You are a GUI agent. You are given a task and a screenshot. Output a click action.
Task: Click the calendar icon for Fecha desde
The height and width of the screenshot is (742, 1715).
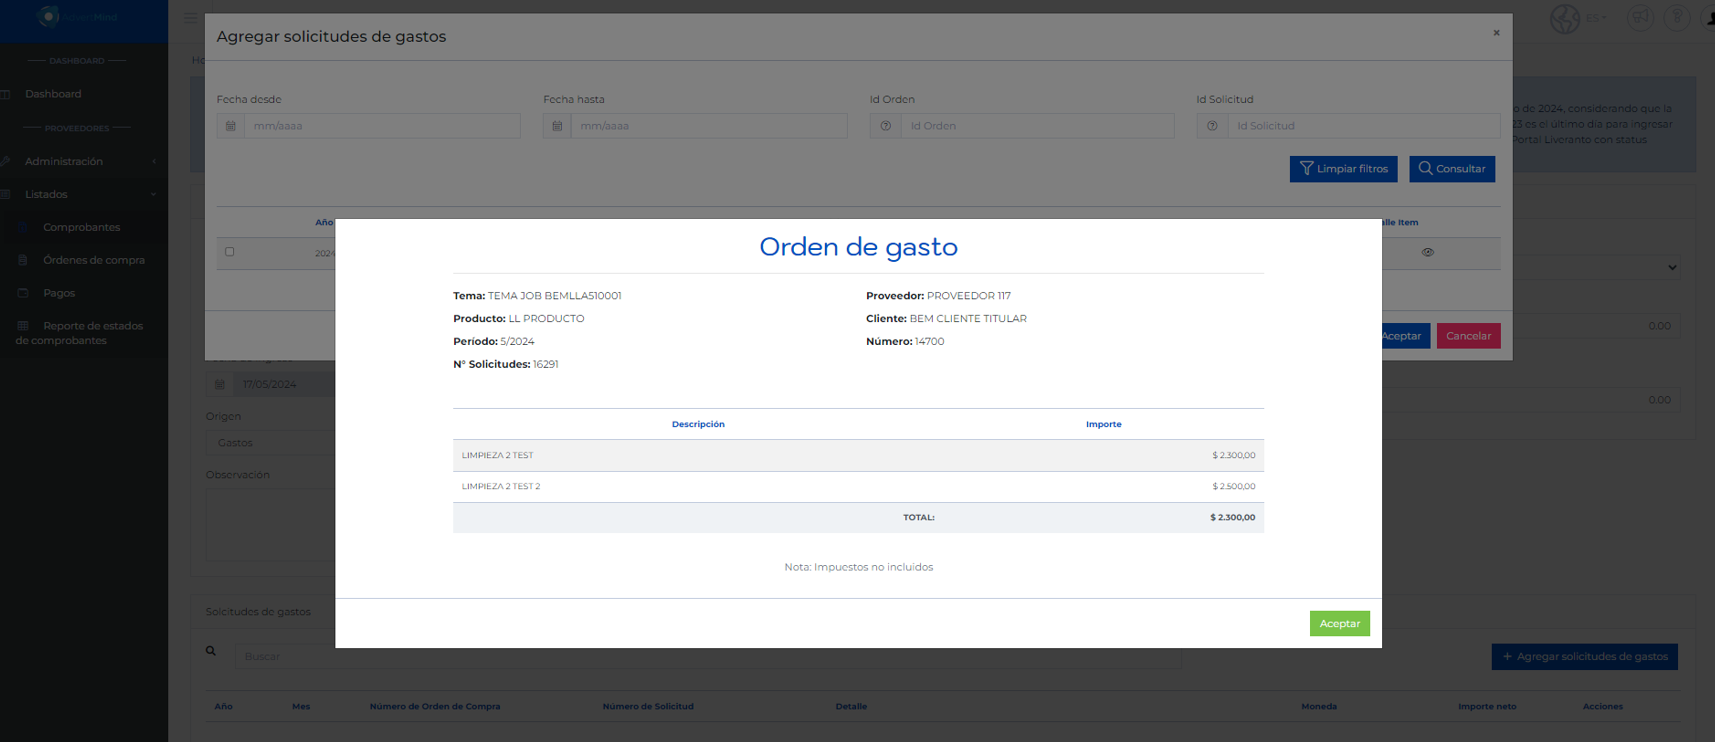click(x=231, y=126)
